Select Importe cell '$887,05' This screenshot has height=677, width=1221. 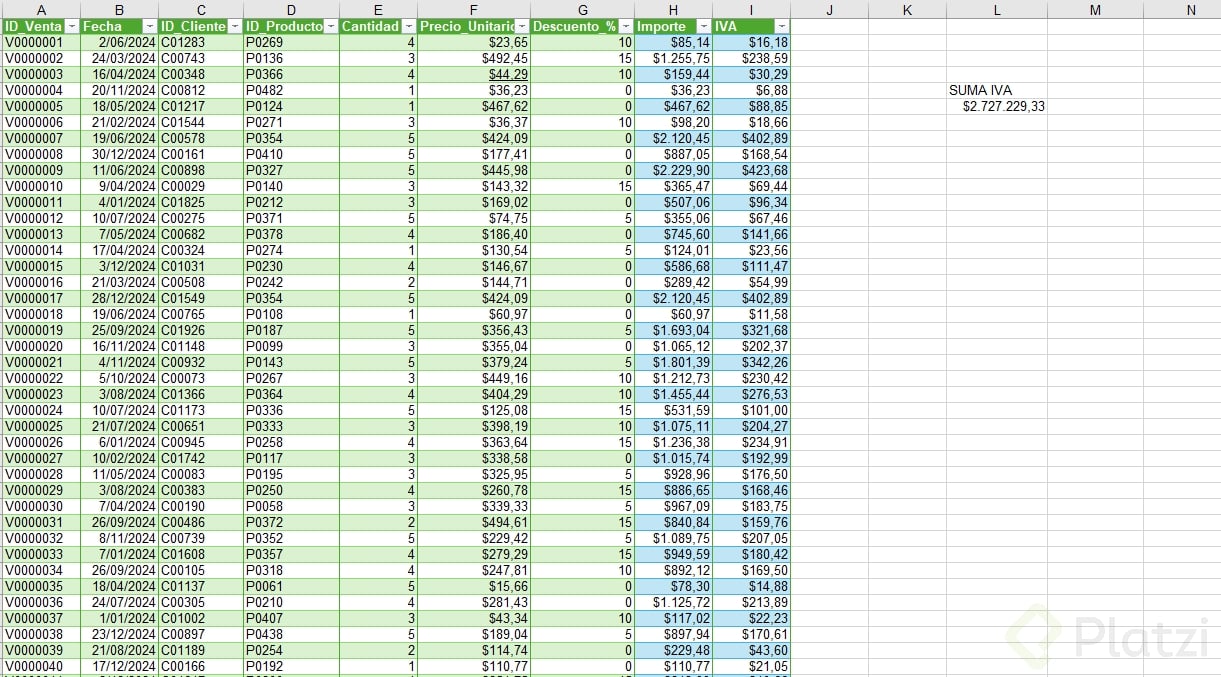pyautogui.click(x=673, y=154)
